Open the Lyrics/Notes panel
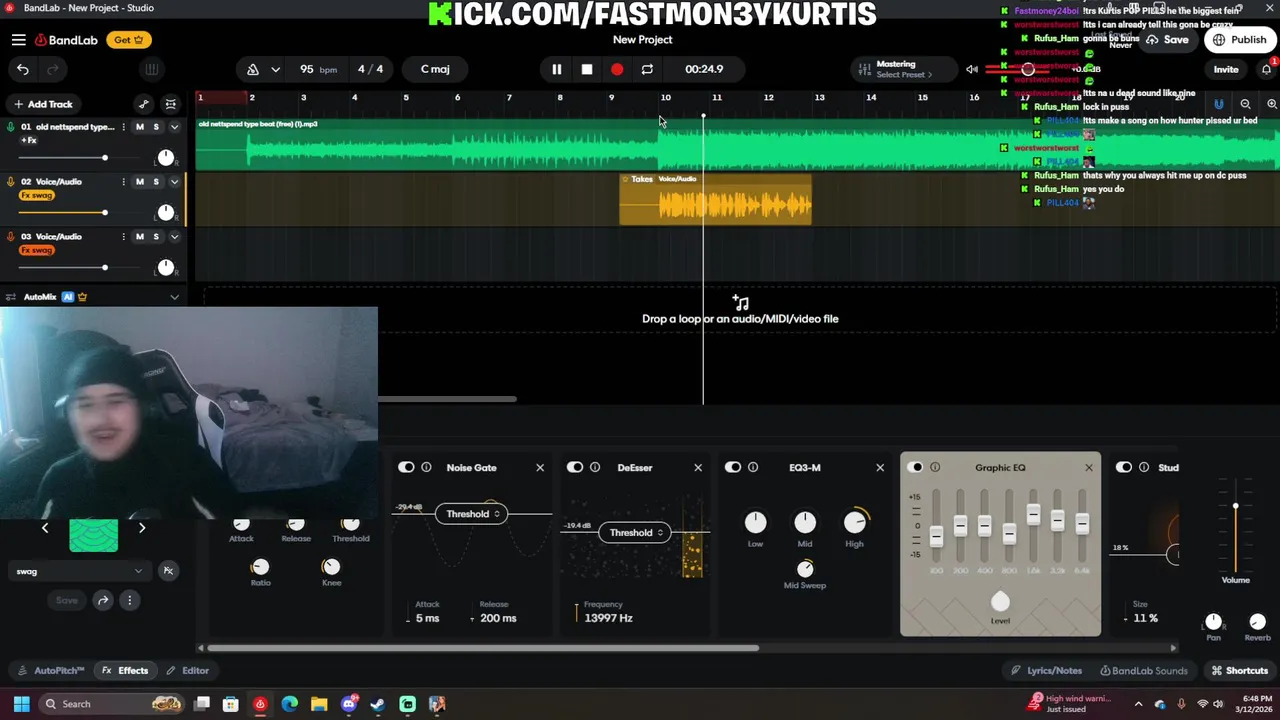 (x=1046, y=671)
